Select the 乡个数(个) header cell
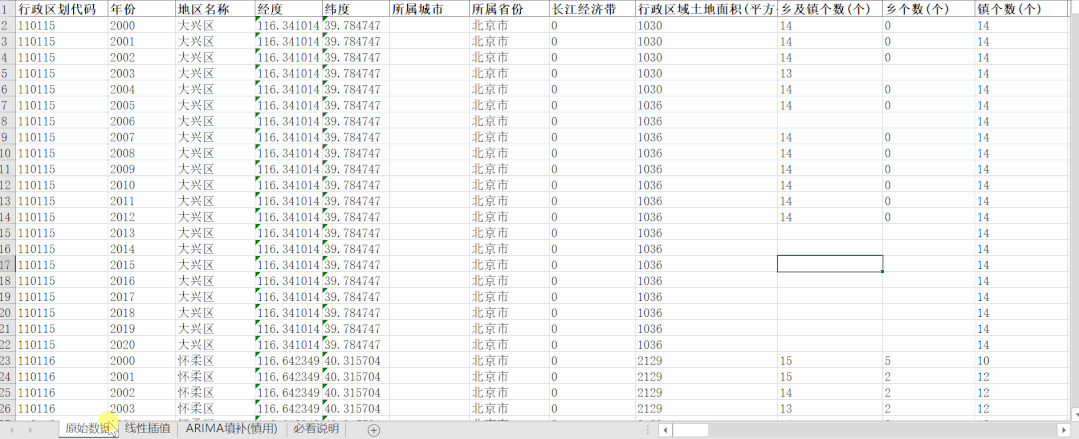Screen dimensions: 1079x439 pyautogui.click(x=928, y=9)
